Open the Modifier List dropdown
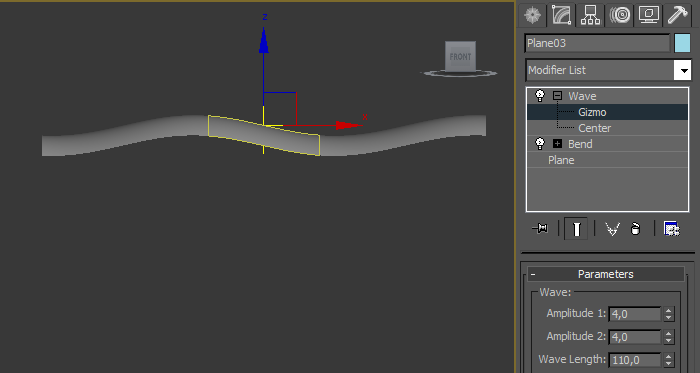 [608, 70]
